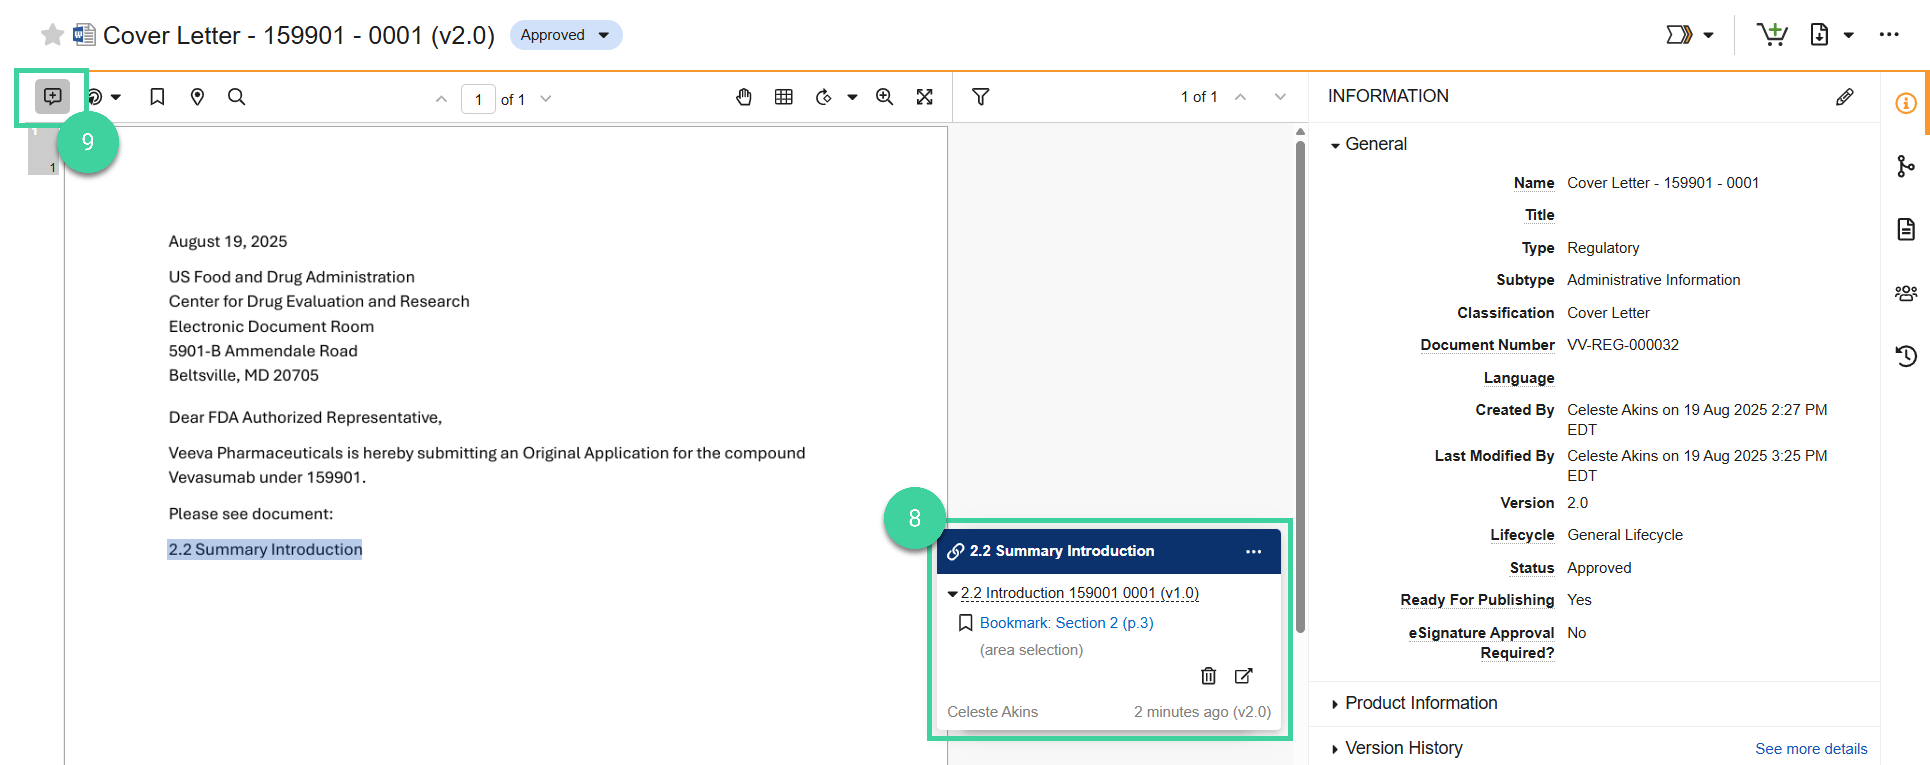Click the Word document type icon
Screen dimensions: 1930x765
[85, 35]
